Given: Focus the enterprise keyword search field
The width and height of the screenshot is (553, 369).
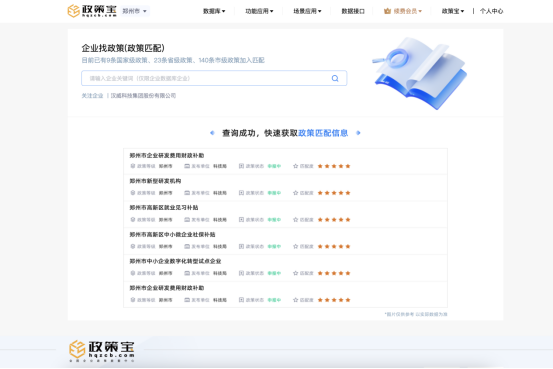Looking at the screenshot, I should point(214,78).
